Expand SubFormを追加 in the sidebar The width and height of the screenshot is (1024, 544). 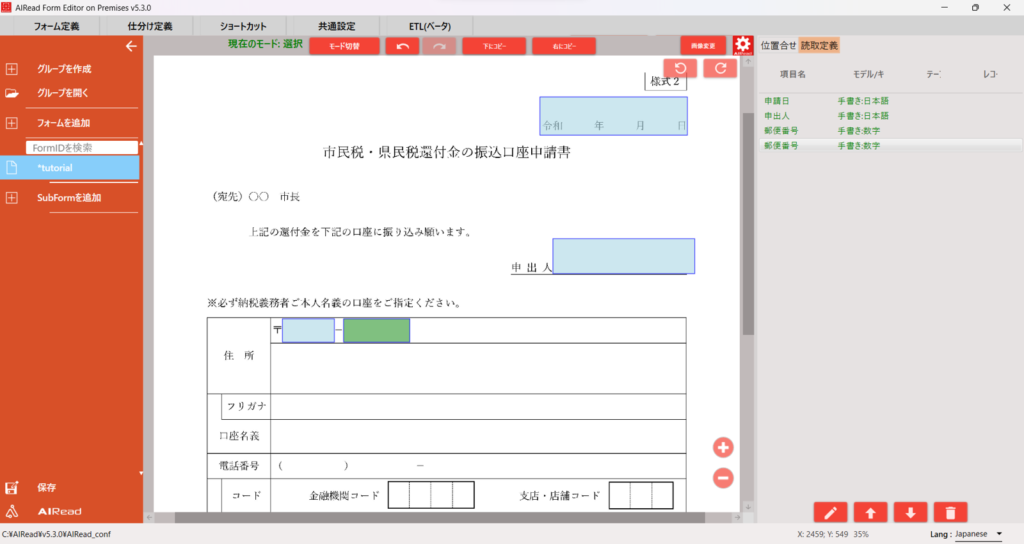12,198
